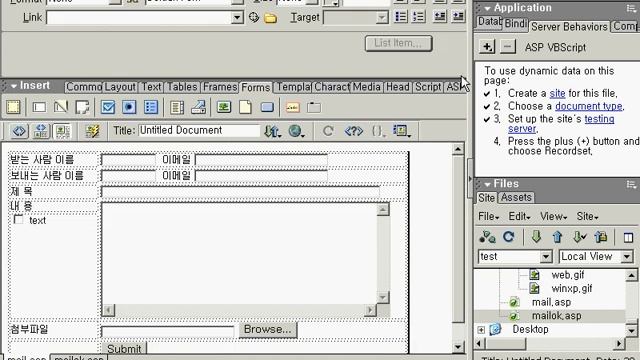This screenshot has height=360, width=640.
Task: Insert a List/Menu from Forms bar
Action: tap(177, 107)
